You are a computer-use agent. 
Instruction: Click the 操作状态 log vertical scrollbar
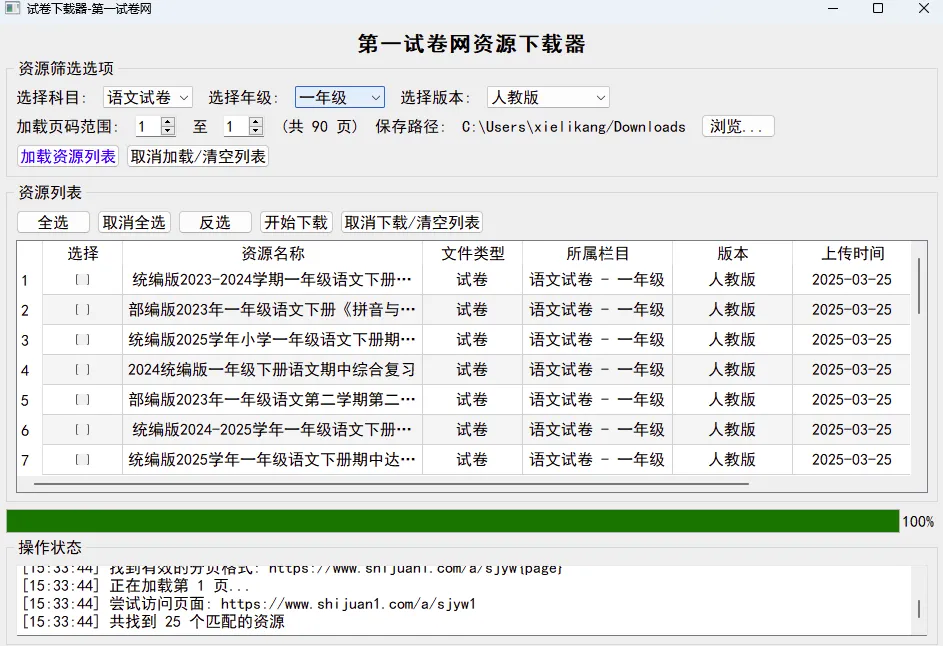point(919,609)
